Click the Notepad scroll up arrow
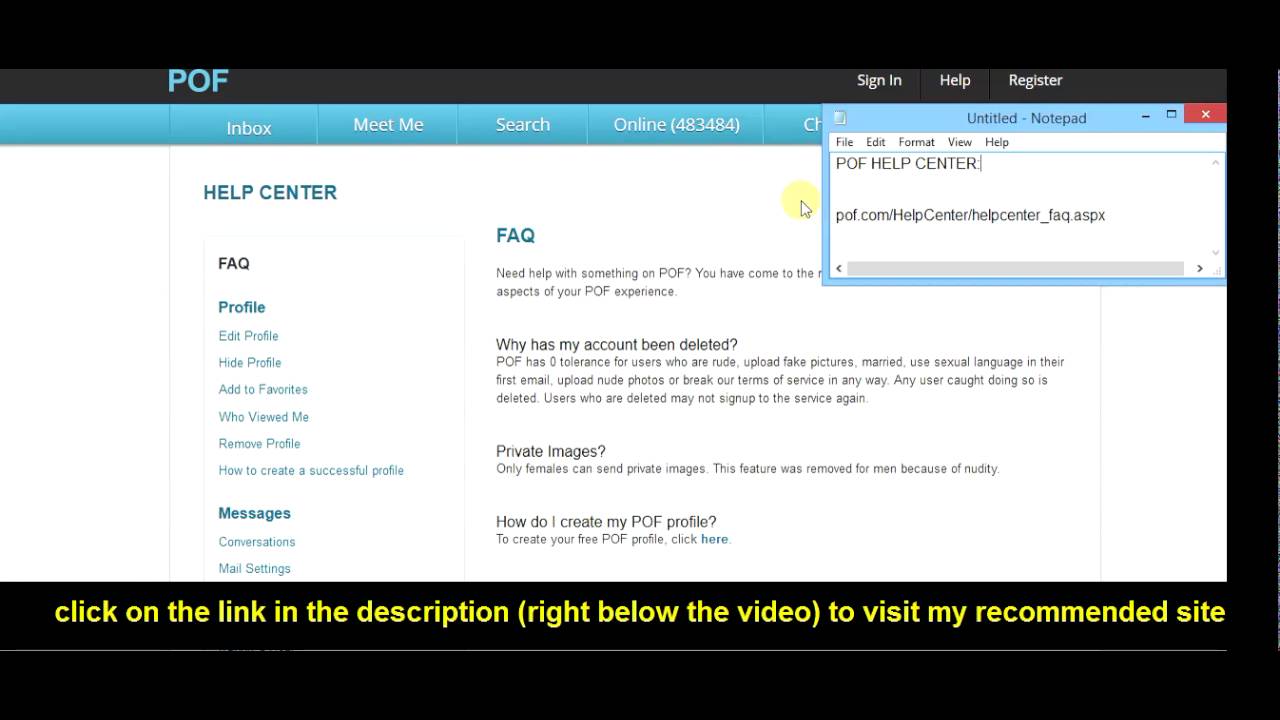The height and width of the screenshot is (720, 1280). pos(1216,162)
